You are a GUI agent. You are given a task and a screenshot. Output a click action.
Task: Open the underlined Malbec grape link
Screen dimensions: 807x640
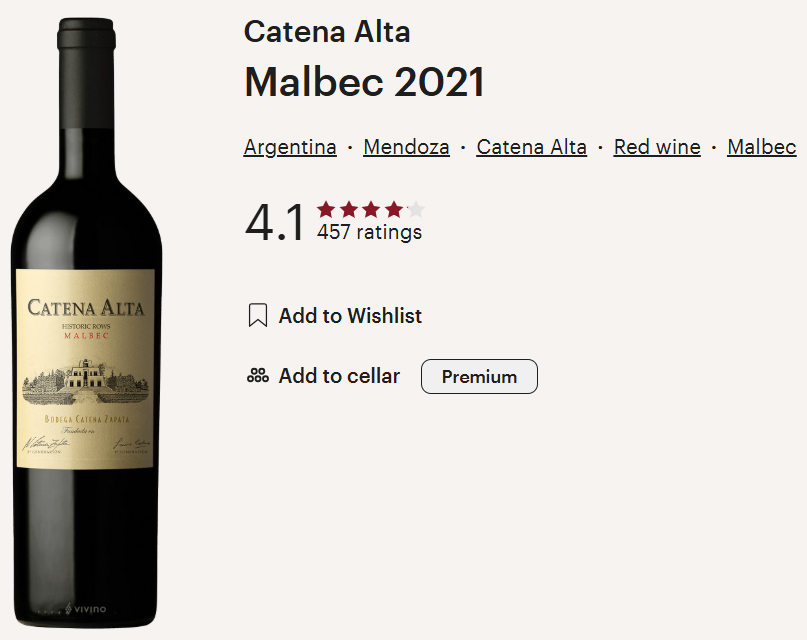(762, 147)
